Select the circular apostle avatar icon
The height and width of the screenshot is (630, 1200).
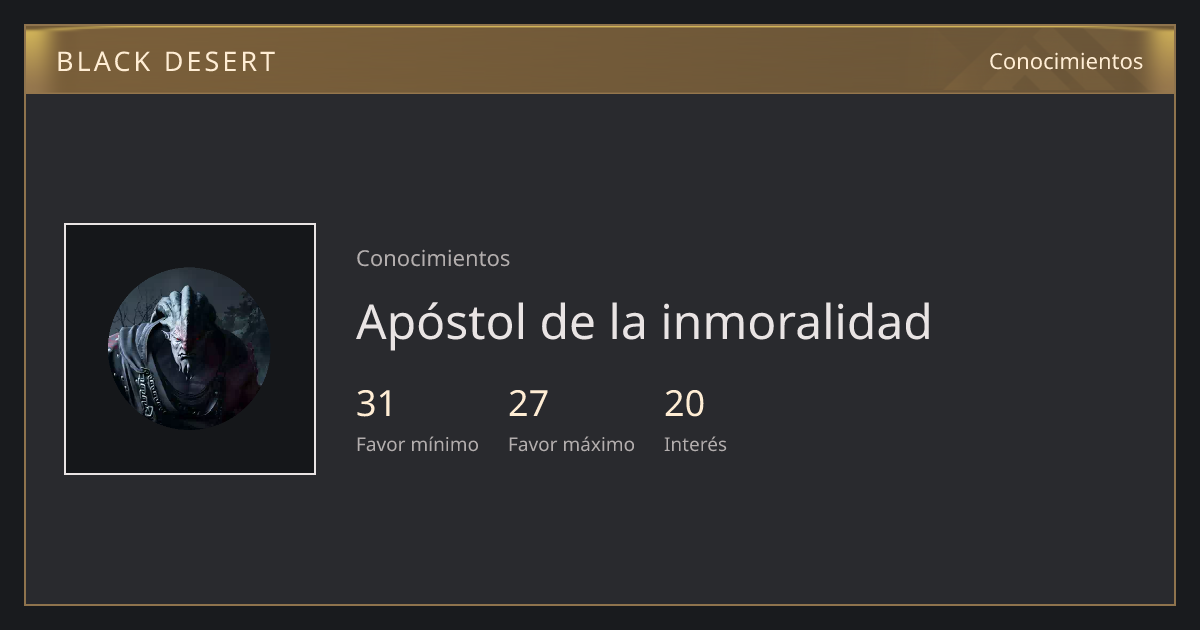[x=190, y=349]
